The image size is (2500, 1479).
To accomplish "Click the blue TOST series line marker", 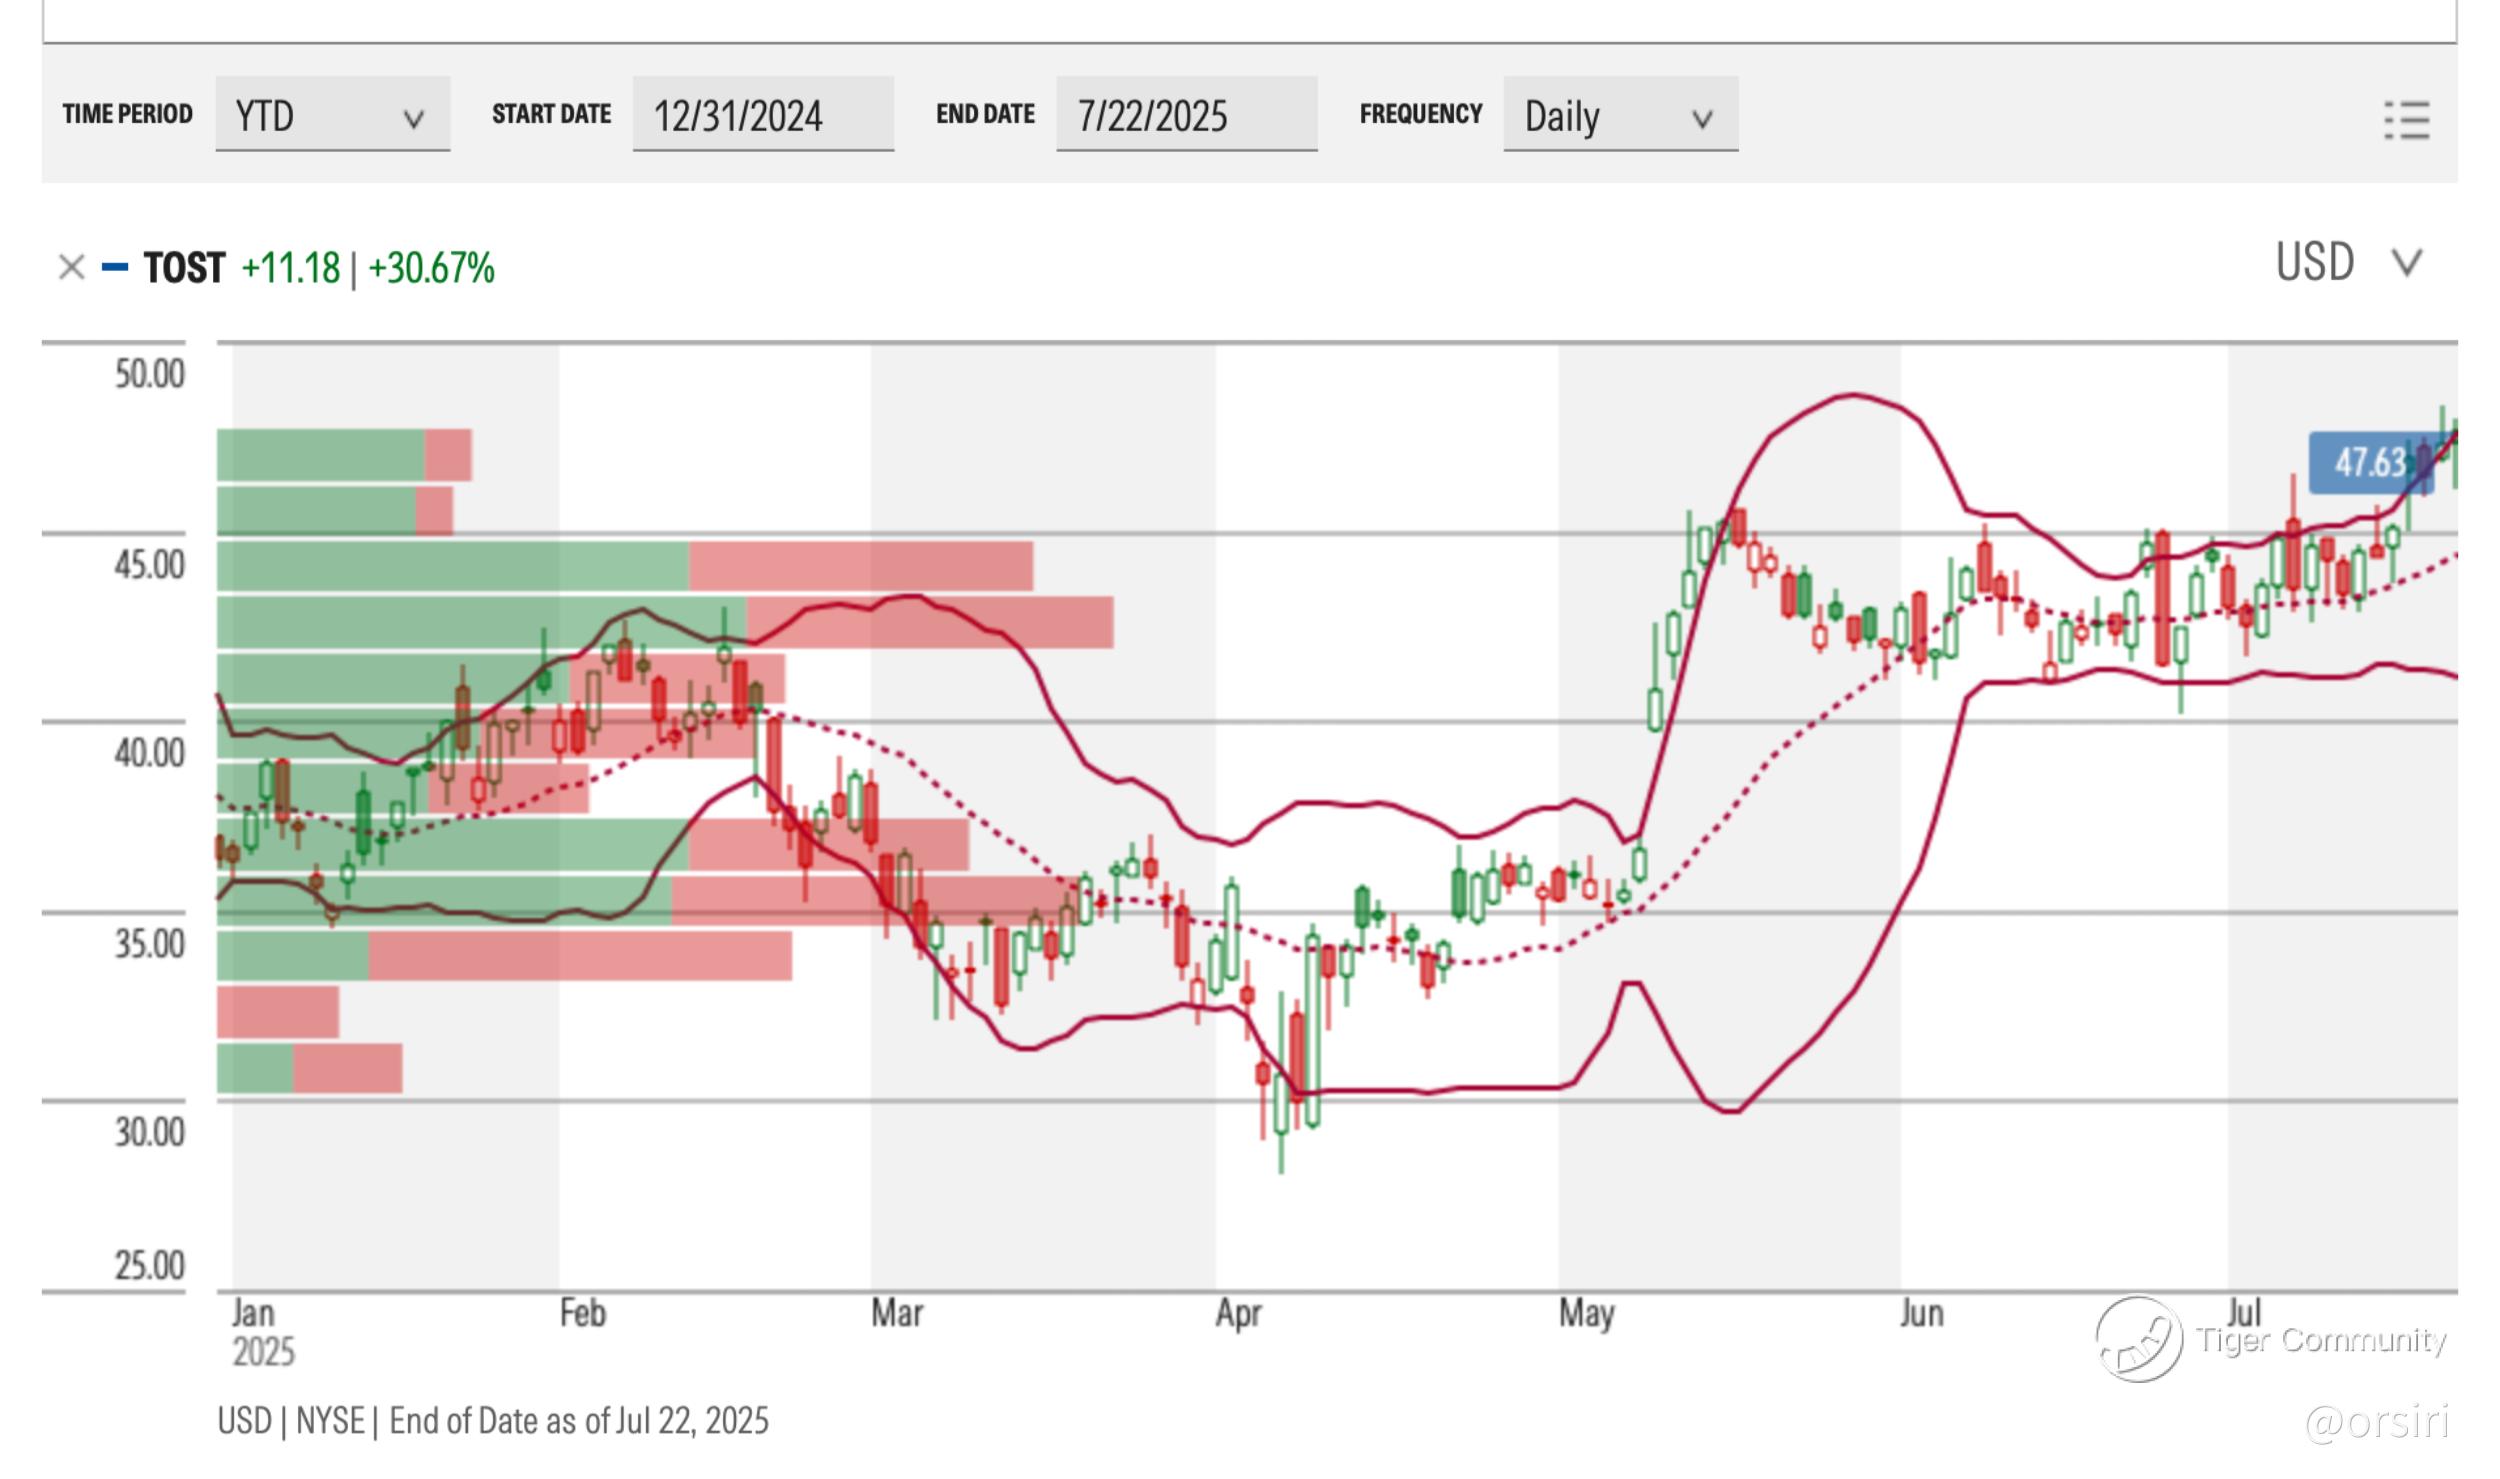I will (115, 267).
